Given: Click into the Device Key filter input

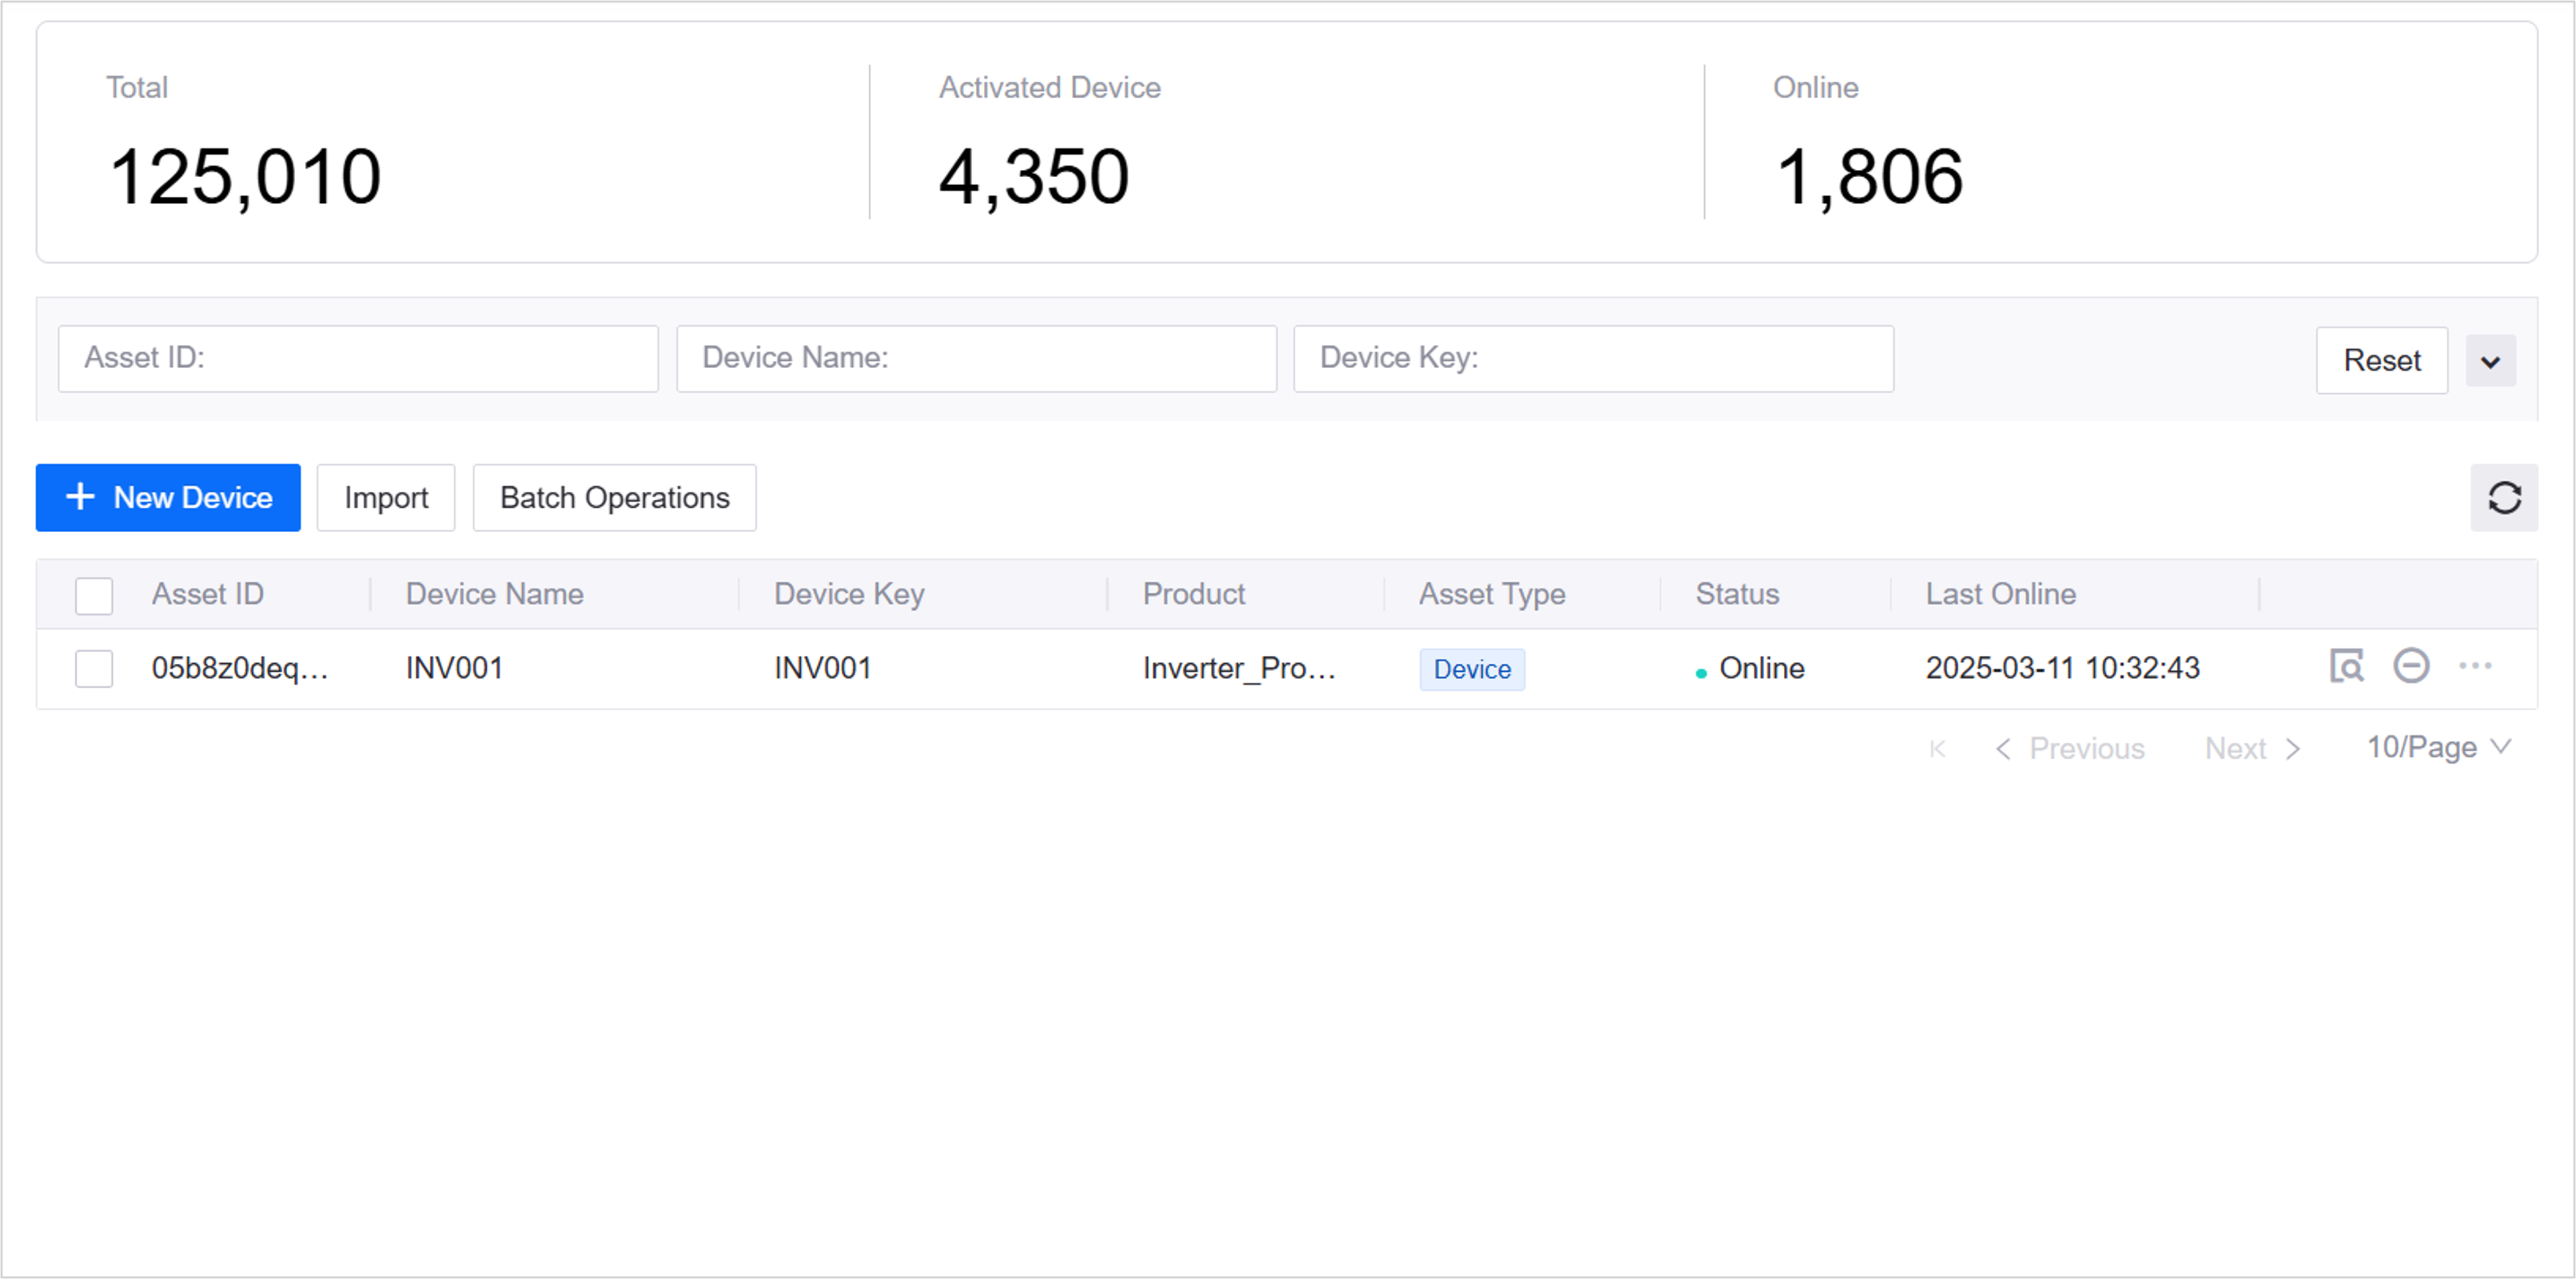Looking at the screenshot, I should point(1593,358).
